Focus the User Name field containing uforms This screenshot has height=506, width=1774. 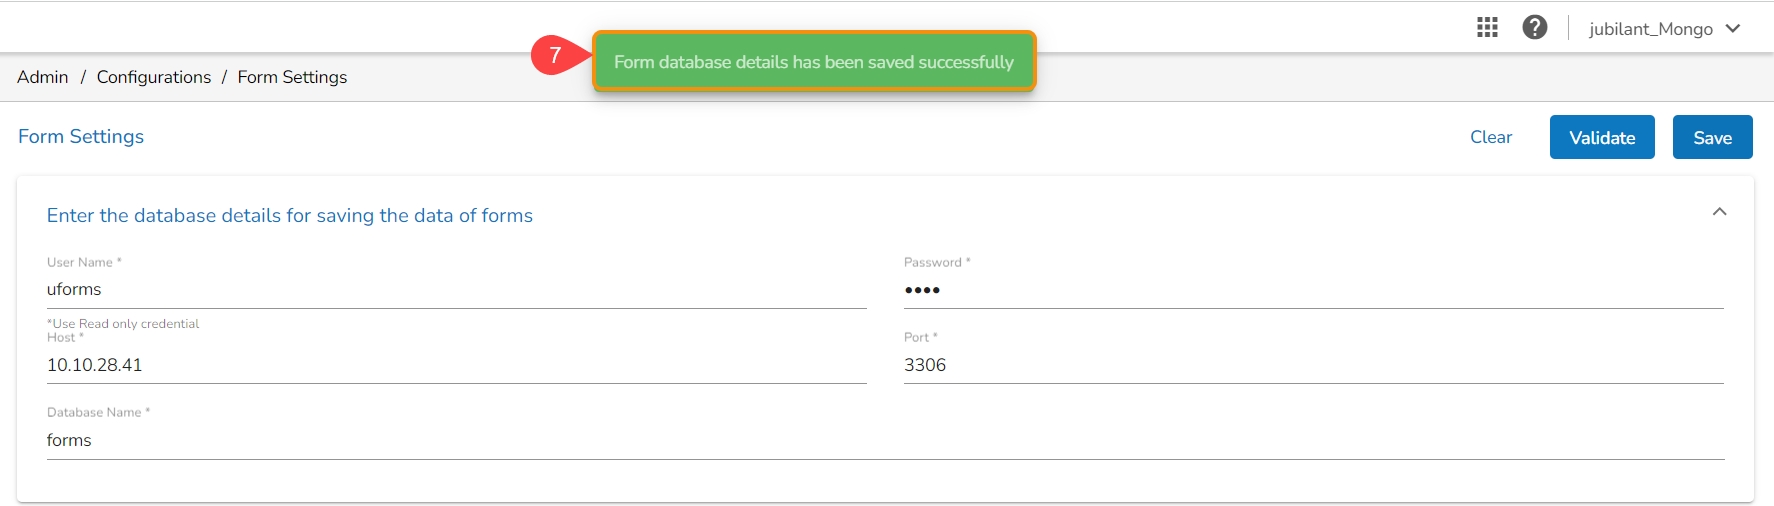456,290
